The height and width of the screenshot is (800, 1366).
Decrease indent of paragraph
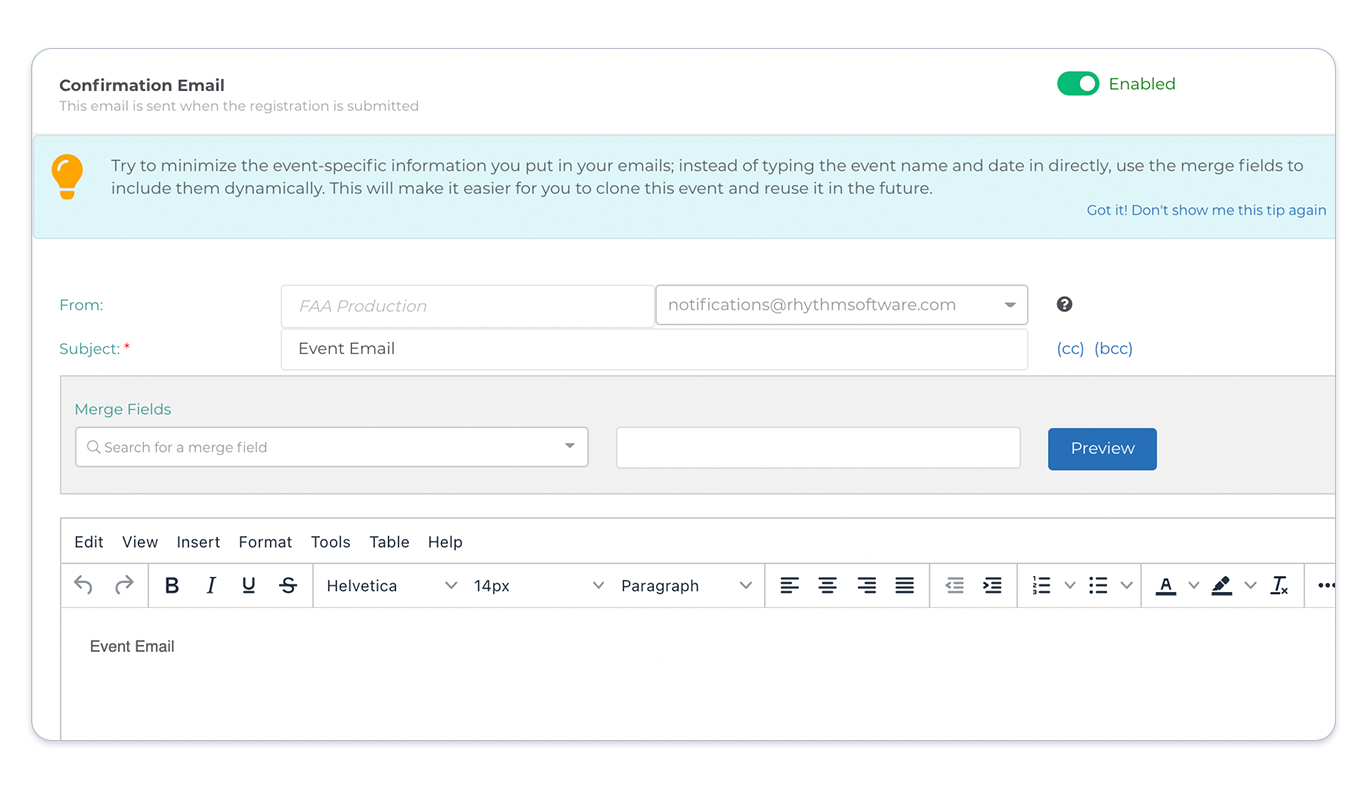(955, 586)
